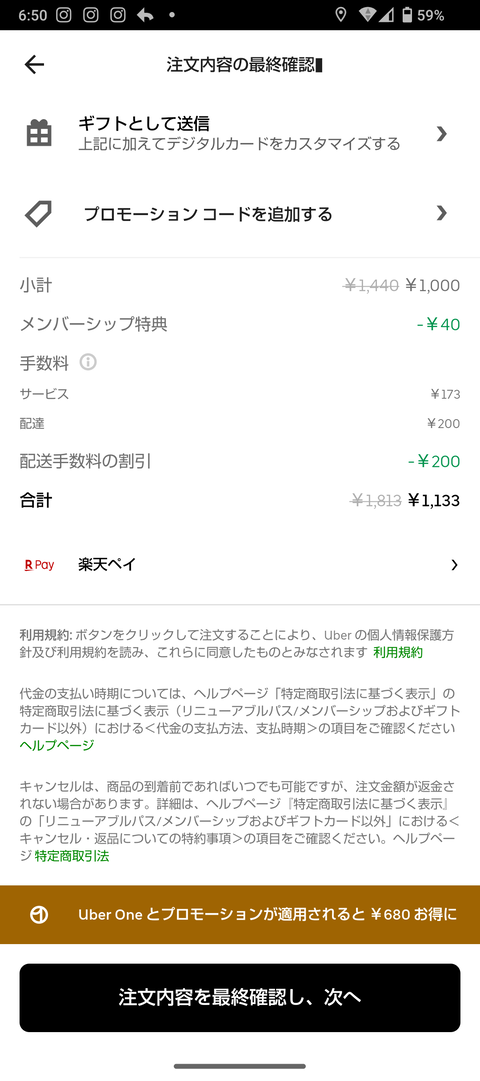This screenshot has width=480, height=1081.
Task: Tap the first Instagram notification icon
Action: click(63, 15)
